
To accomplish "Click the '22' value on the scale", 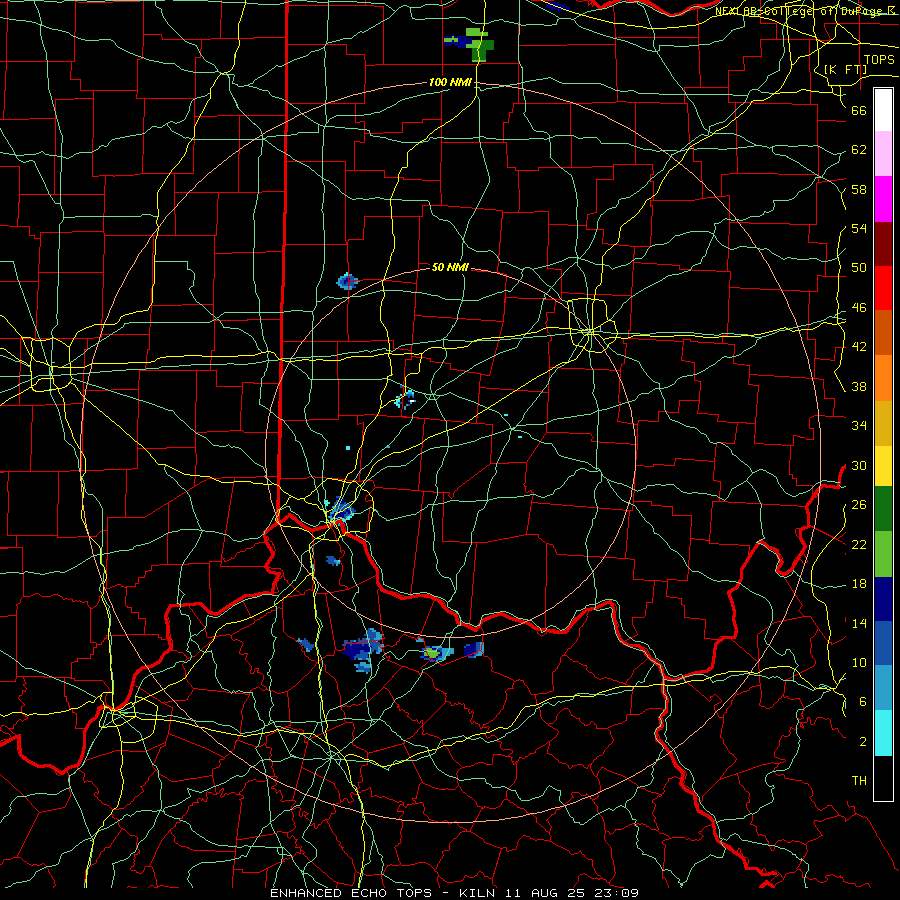I will click(x=859, y=545).
